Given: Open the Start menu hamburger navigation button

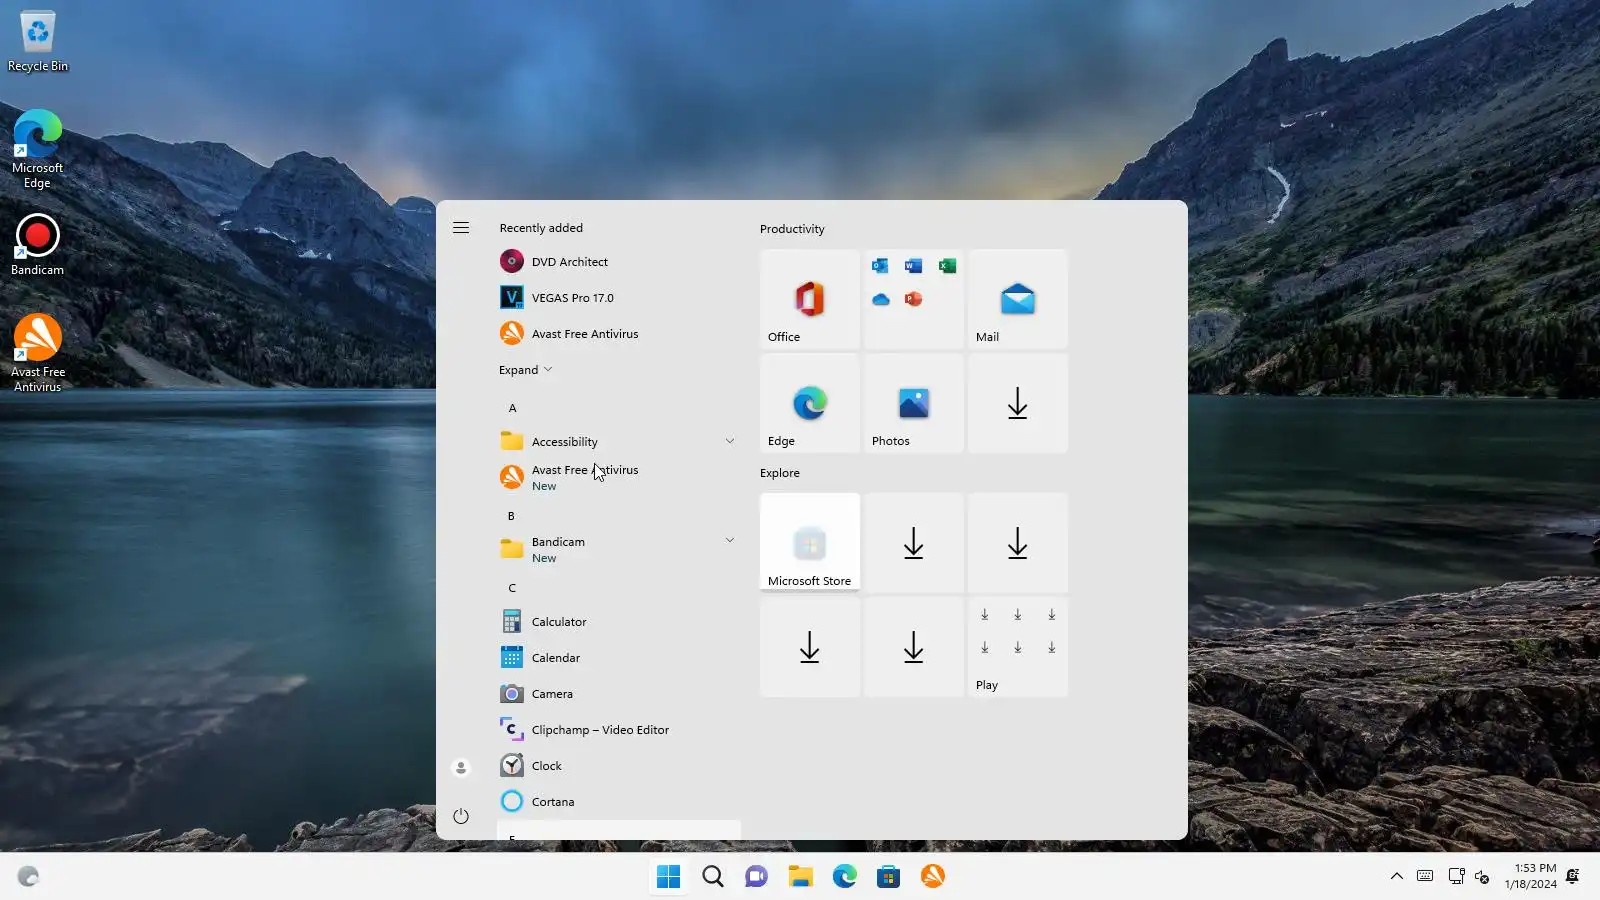Looking at the screenshot, I should (461, 228).
